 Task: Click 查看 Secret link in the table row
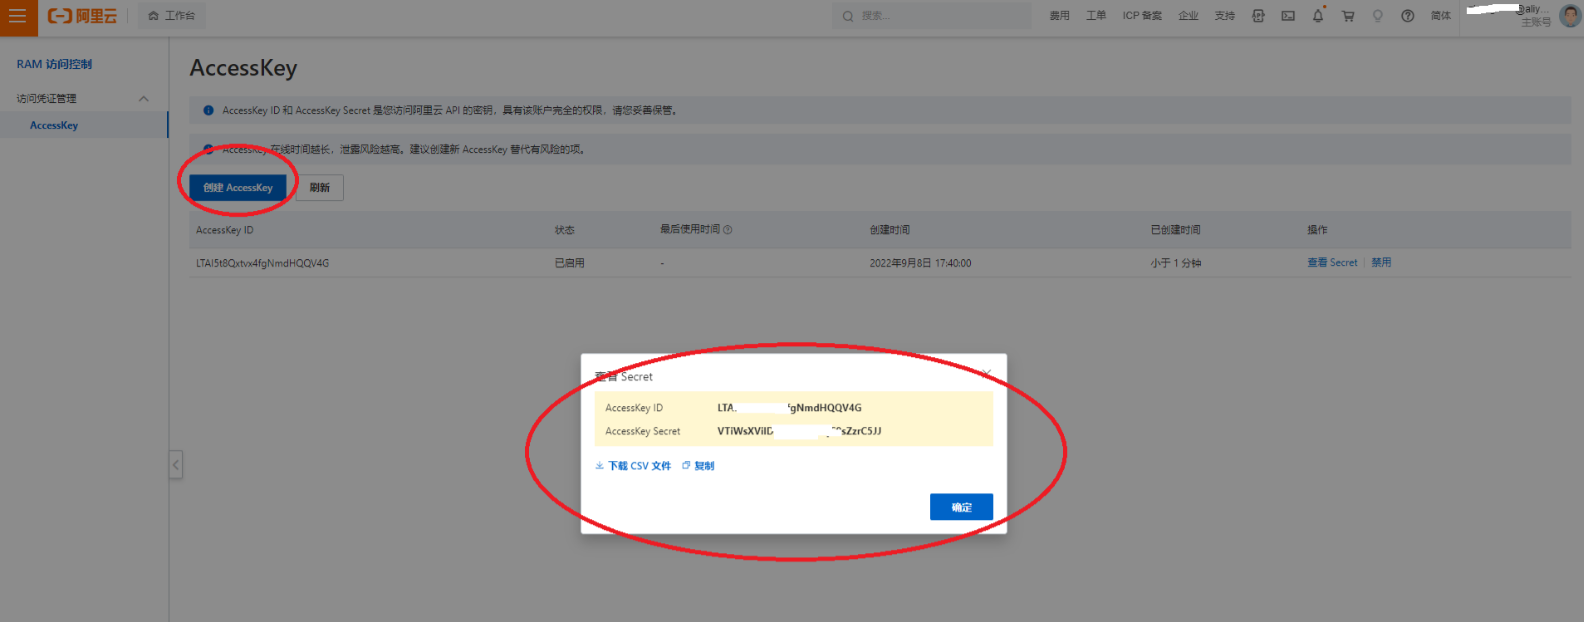tap(1332, 263)
